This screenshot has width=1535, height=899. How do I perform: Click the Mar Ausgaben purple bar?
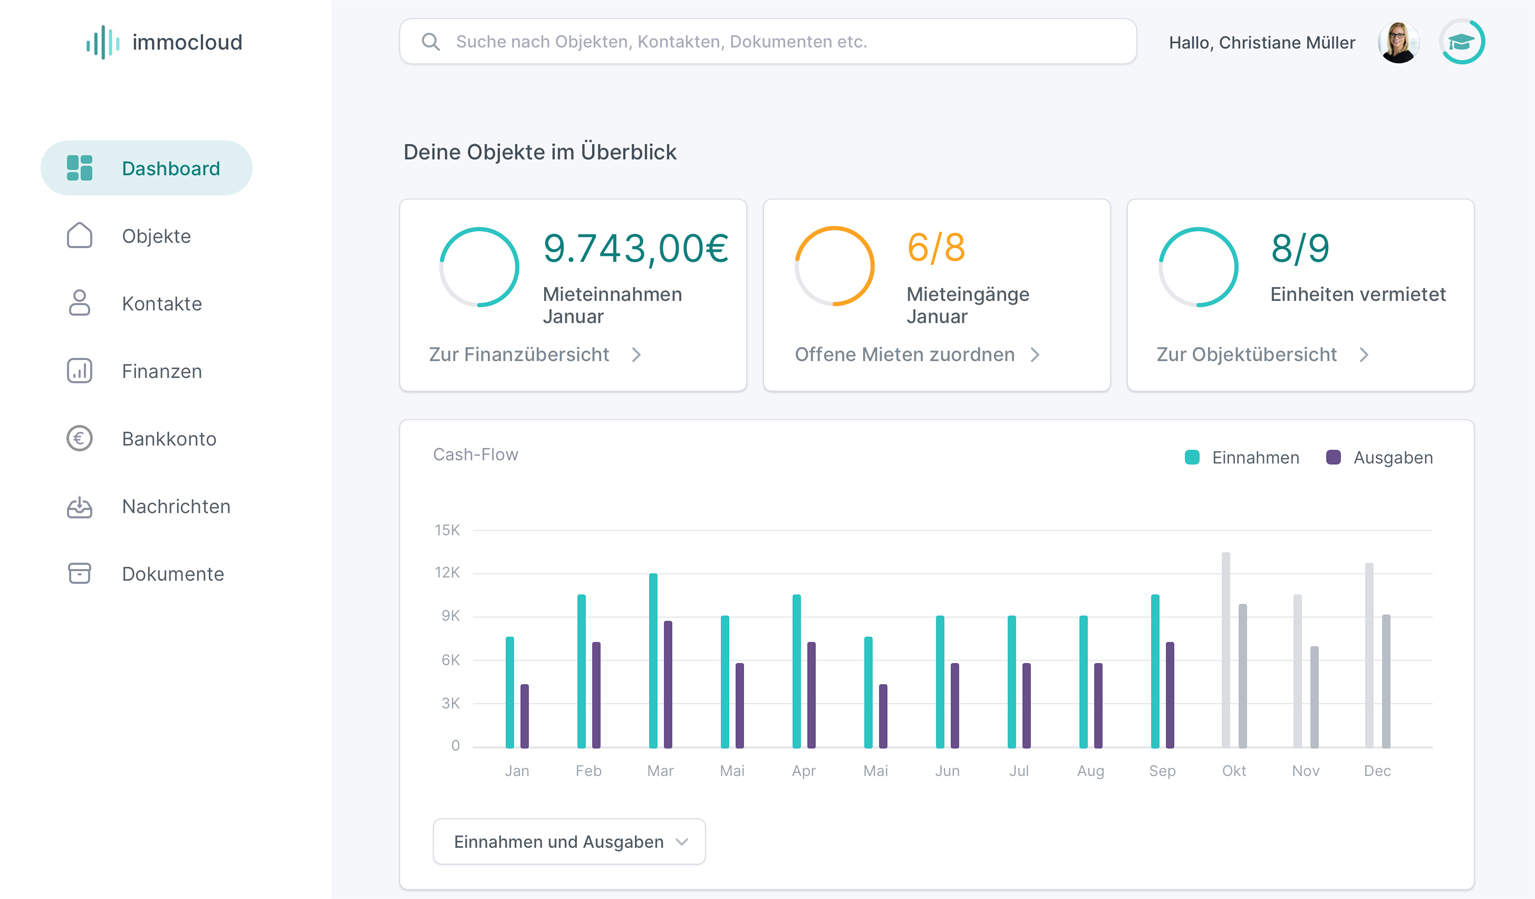668,684
